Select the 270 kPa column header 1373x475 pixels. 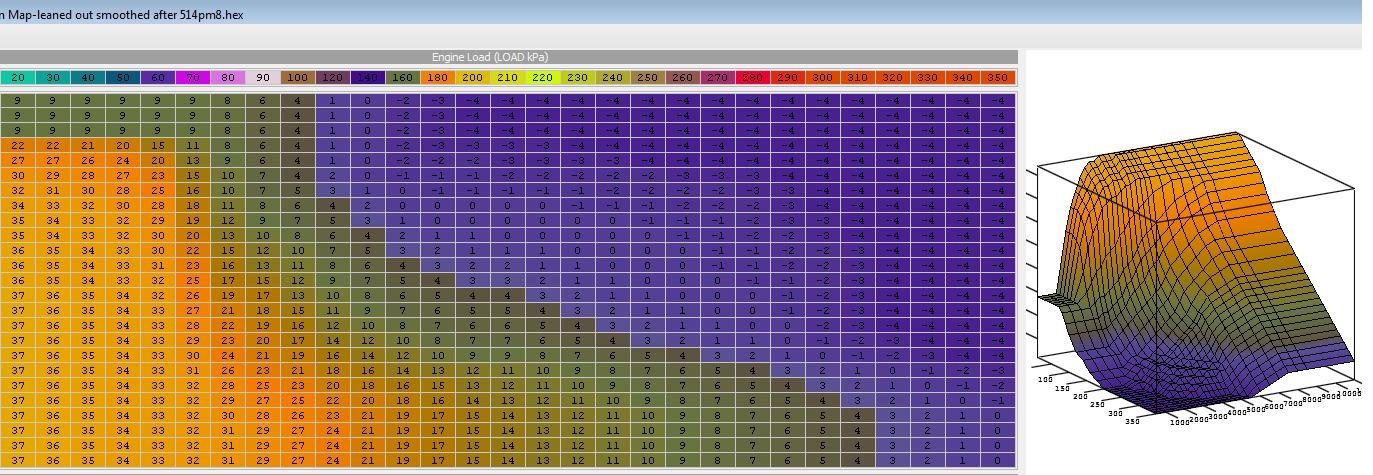click(x=717, y=77)
